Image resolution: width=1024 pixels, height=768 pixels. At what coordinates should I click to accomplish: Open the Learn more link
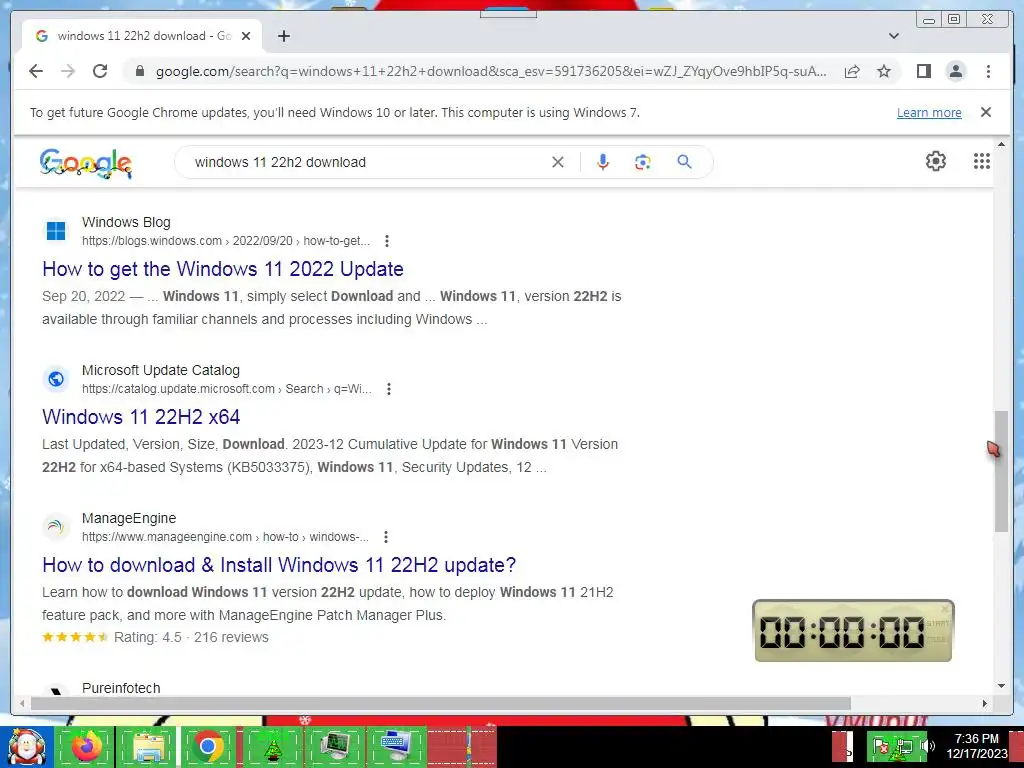[929, 112]
